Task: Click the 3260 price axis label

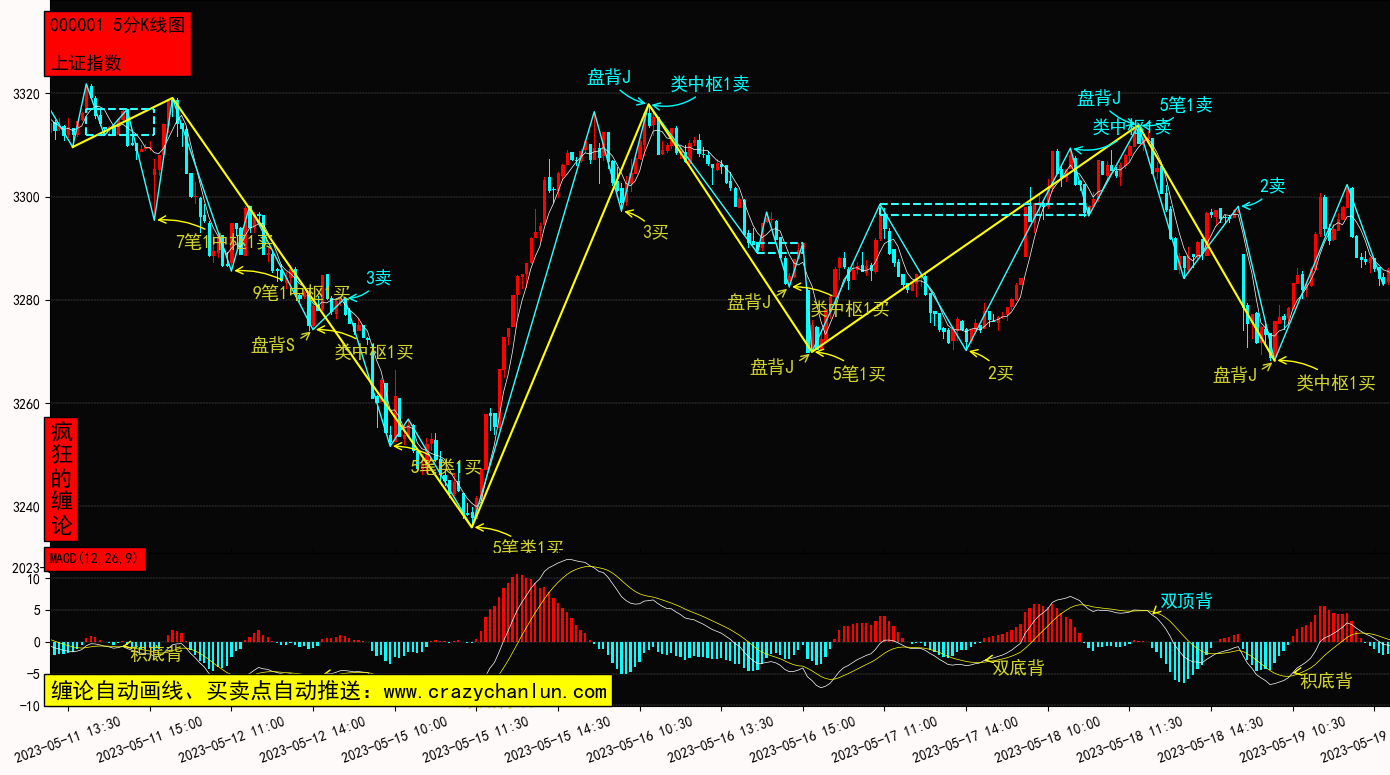Action: (x=26, y=404)
